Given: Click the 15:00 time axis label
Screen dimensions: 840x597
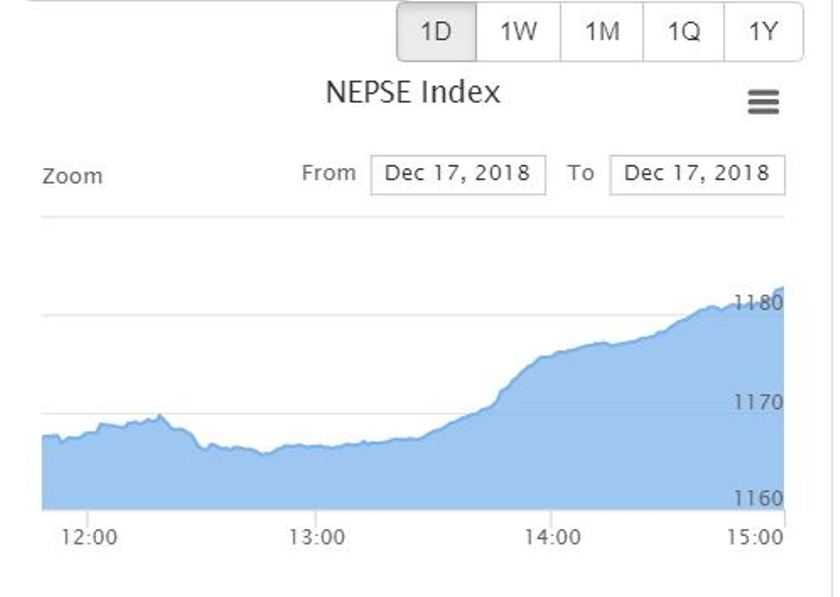Looking at the screenshot, I should [x=755, y=537].
